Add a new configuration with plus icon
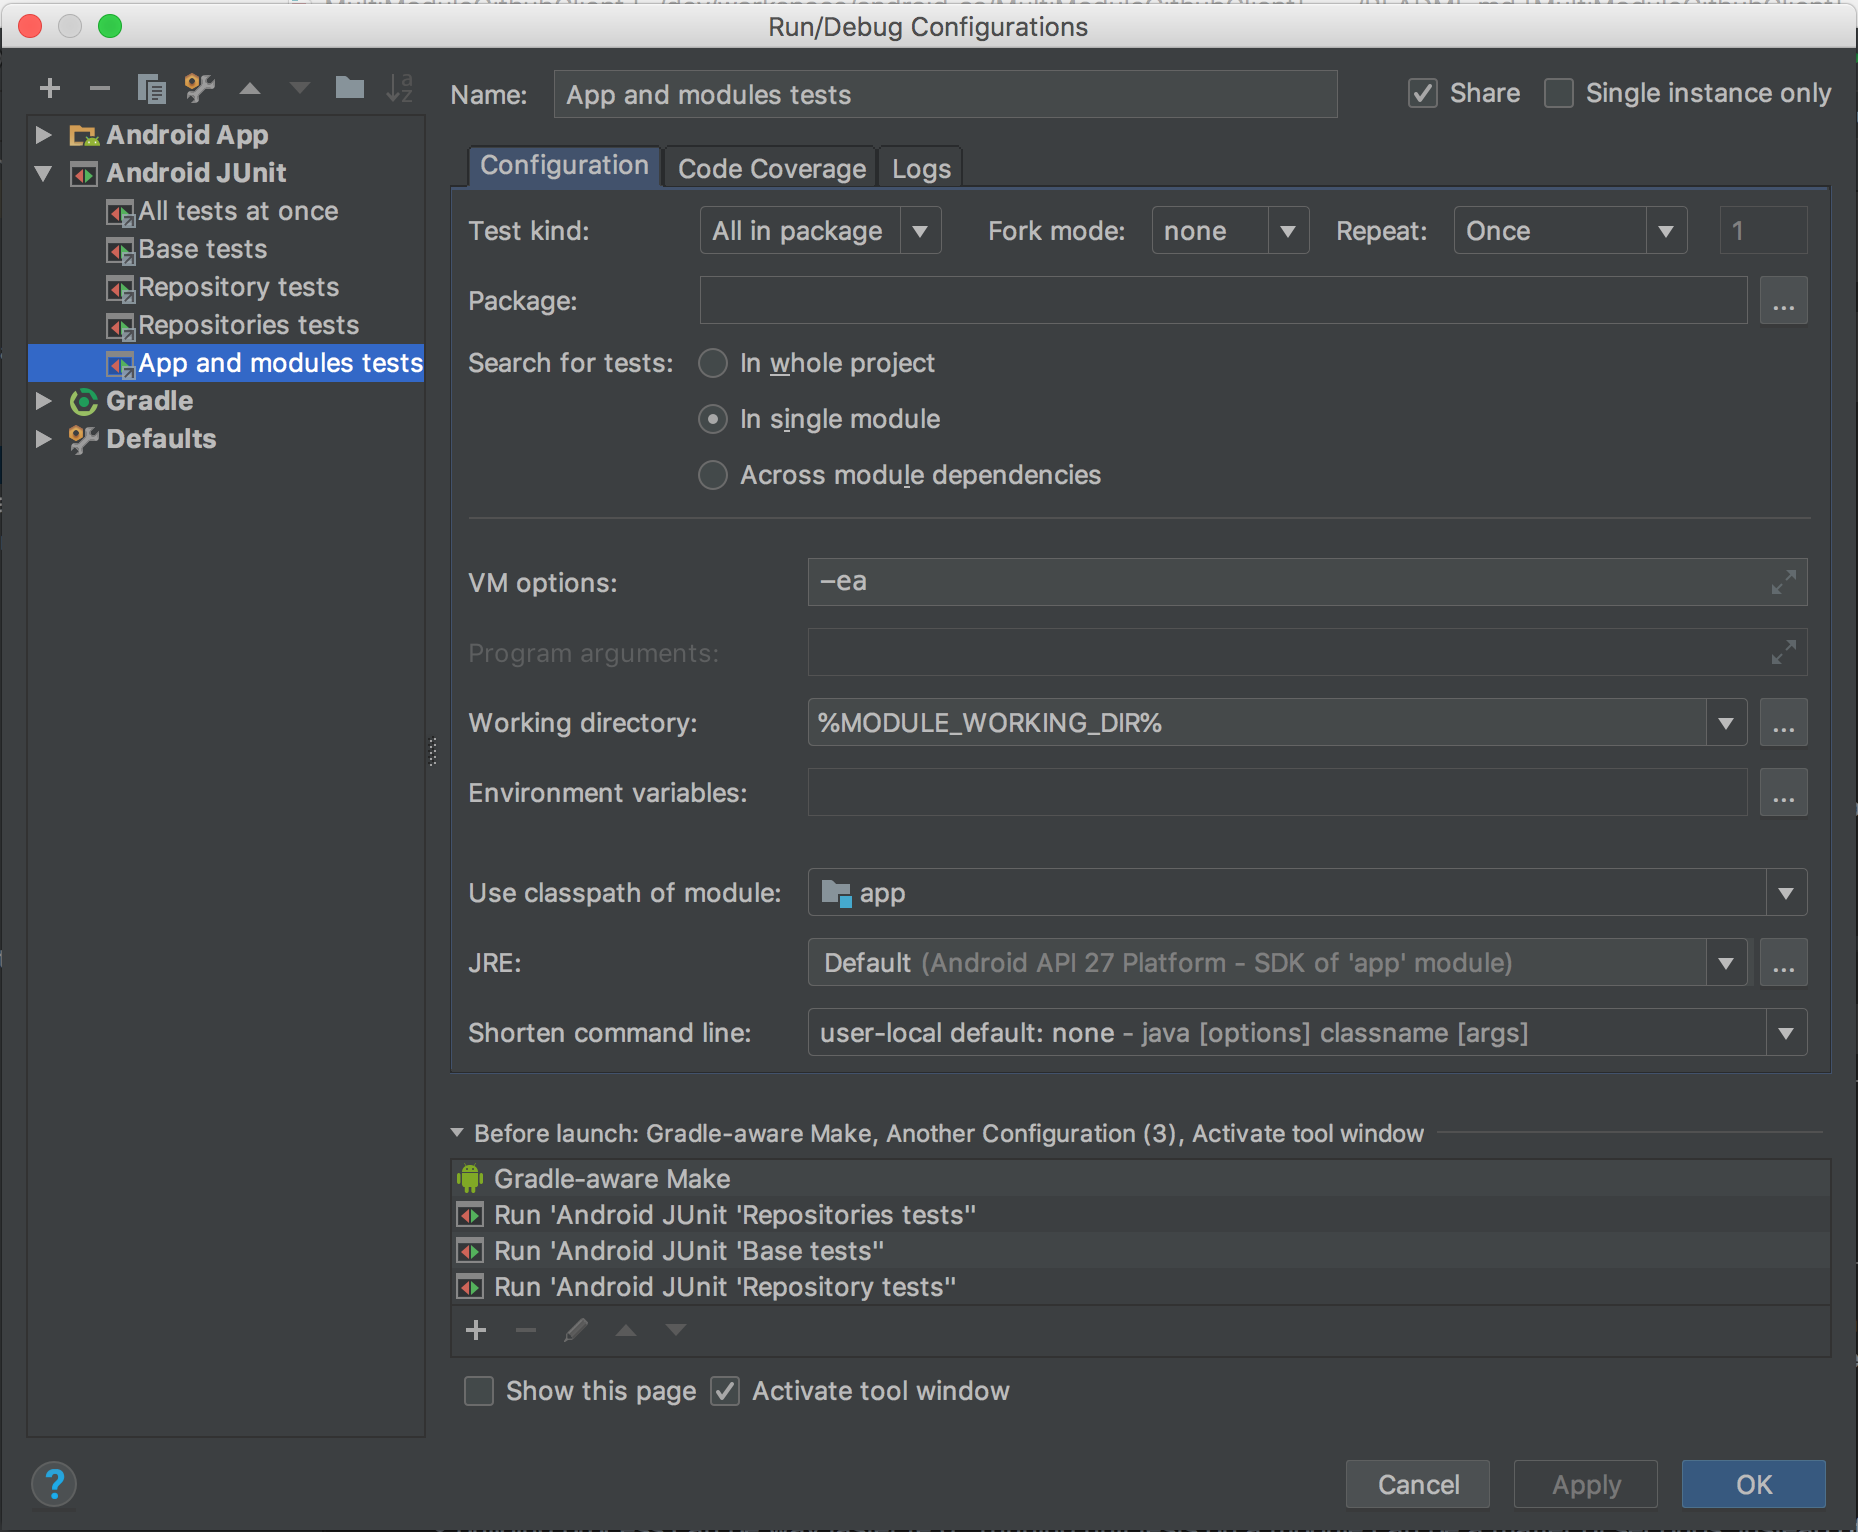1858x1532 pixels. coord(50,89)
